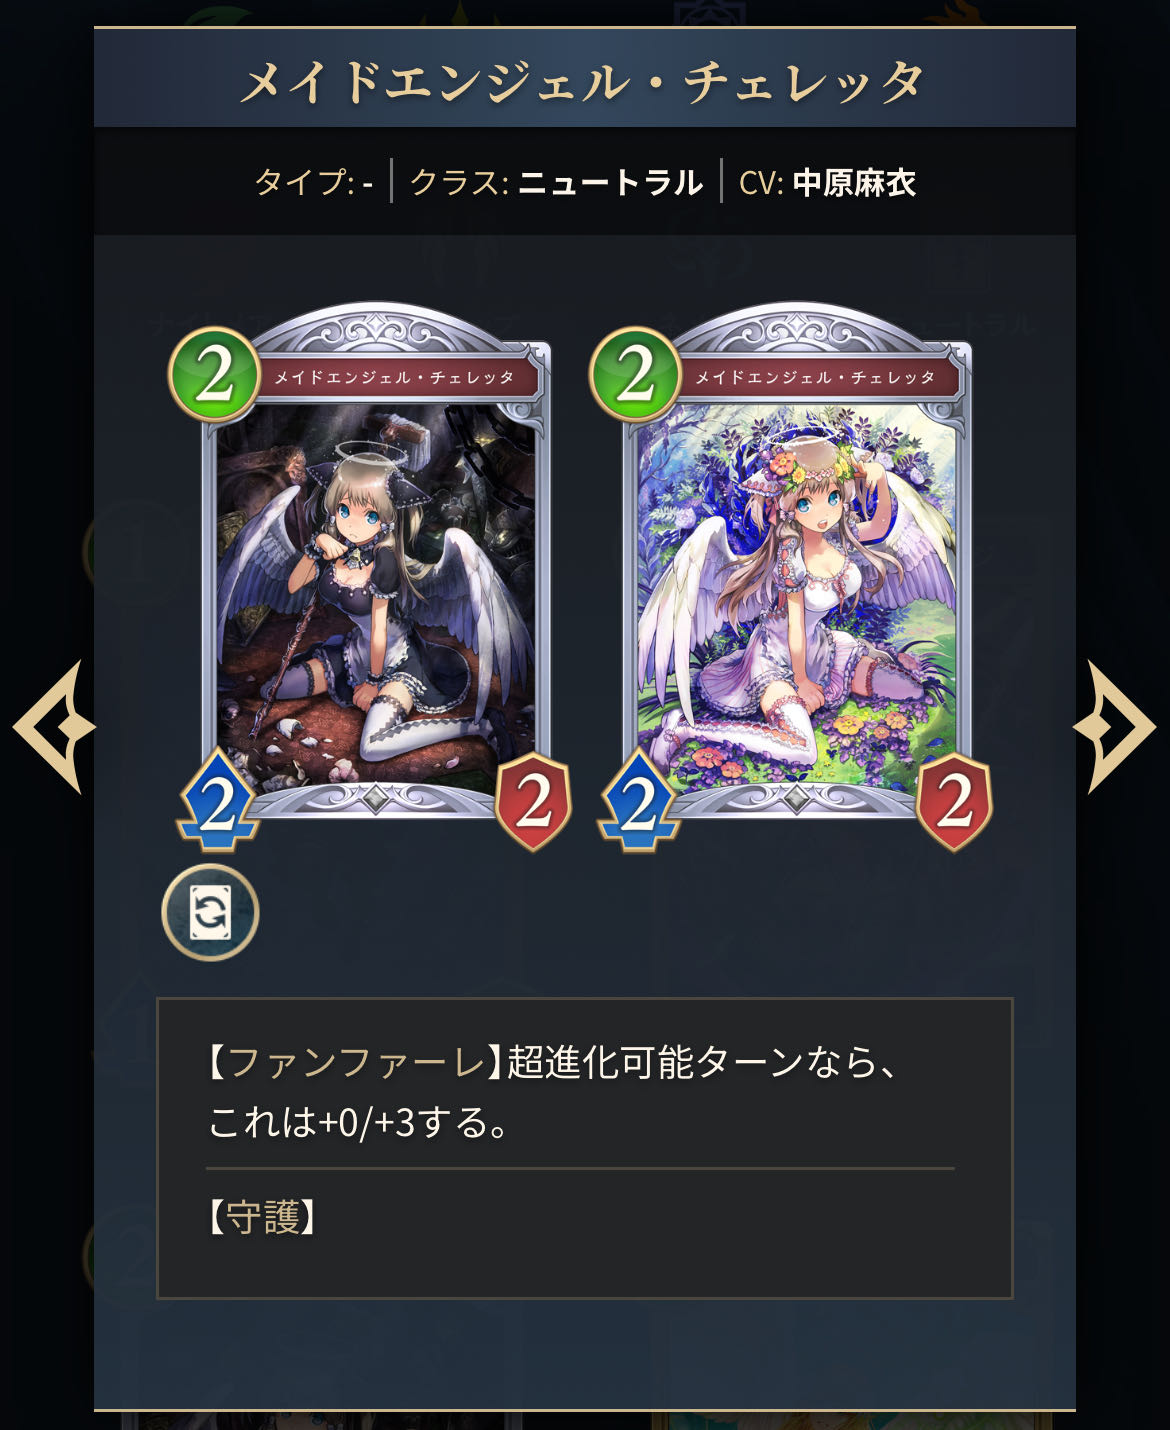Viewport: 1170px width, 1430px height.
Task: Click the red defense 2 icon on base card
Action: 534,802
